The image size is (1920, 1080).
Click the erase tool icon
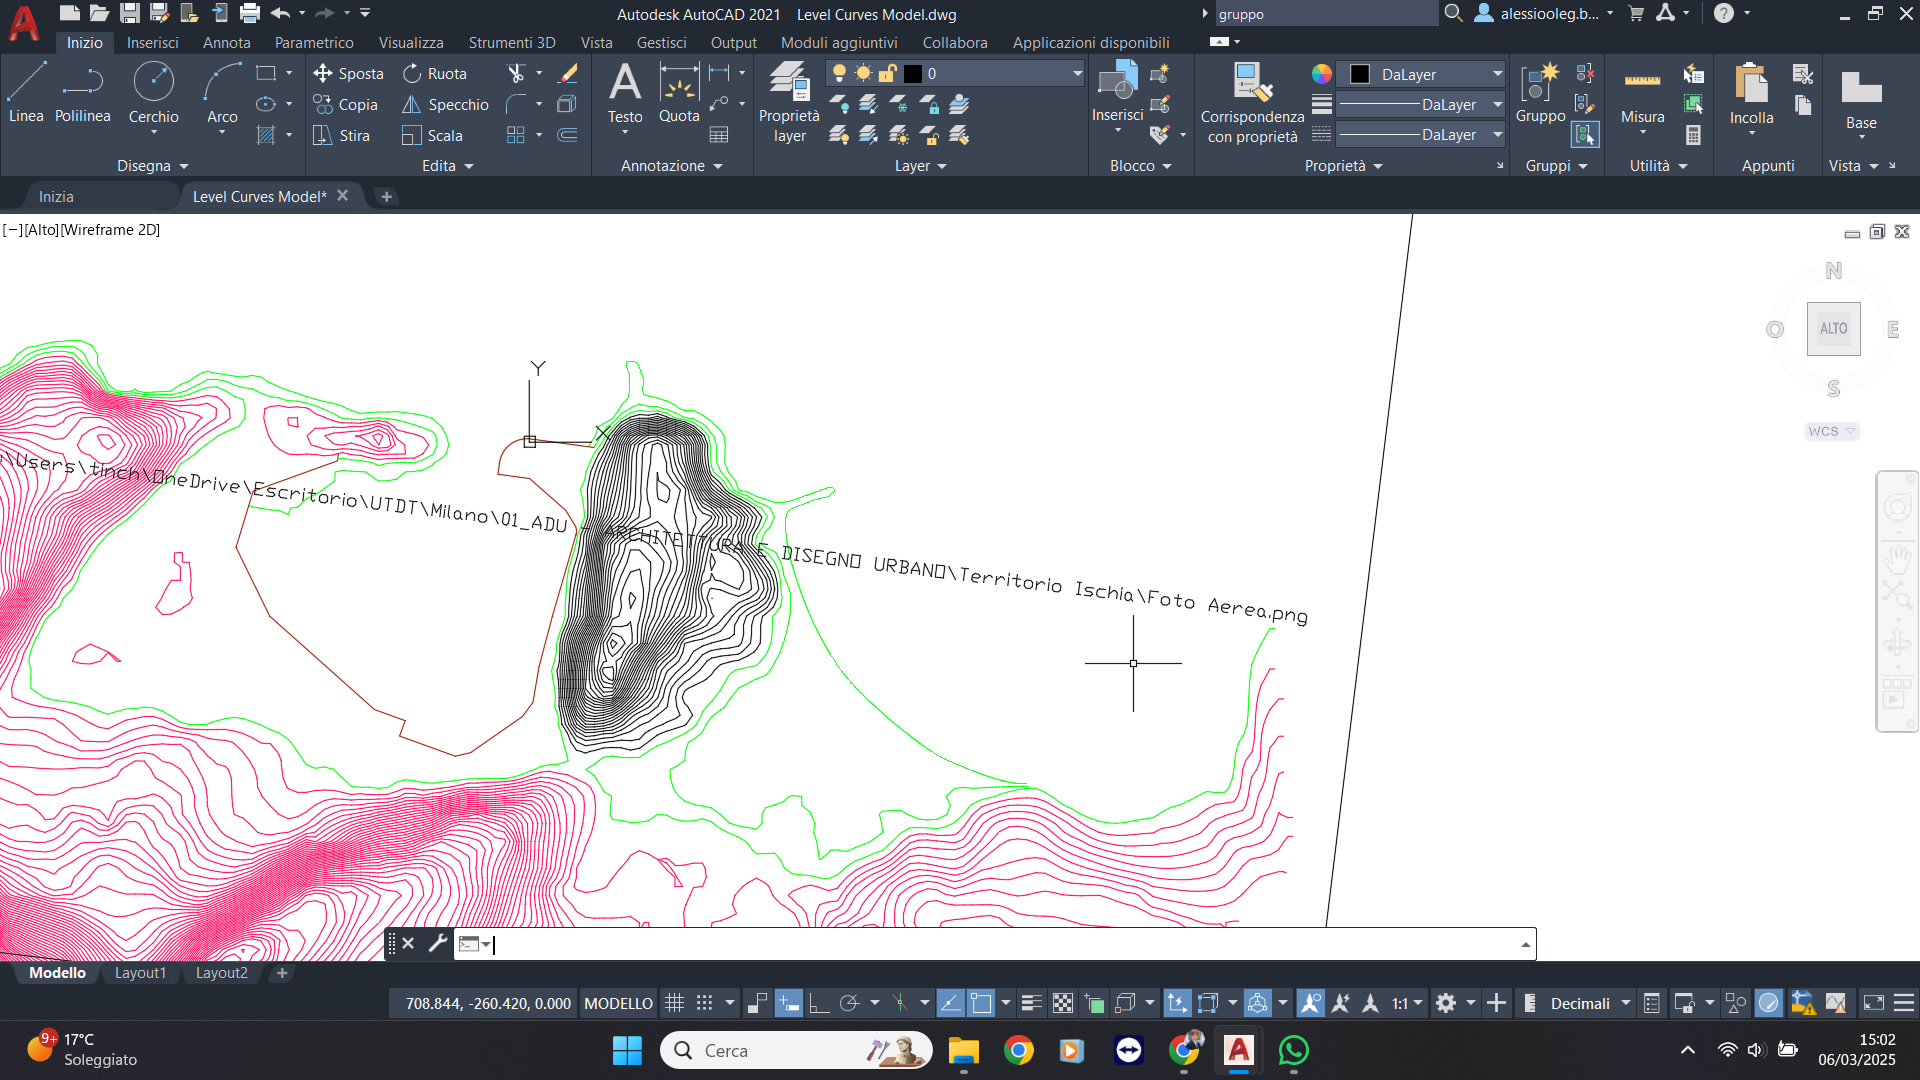point(568,74)
